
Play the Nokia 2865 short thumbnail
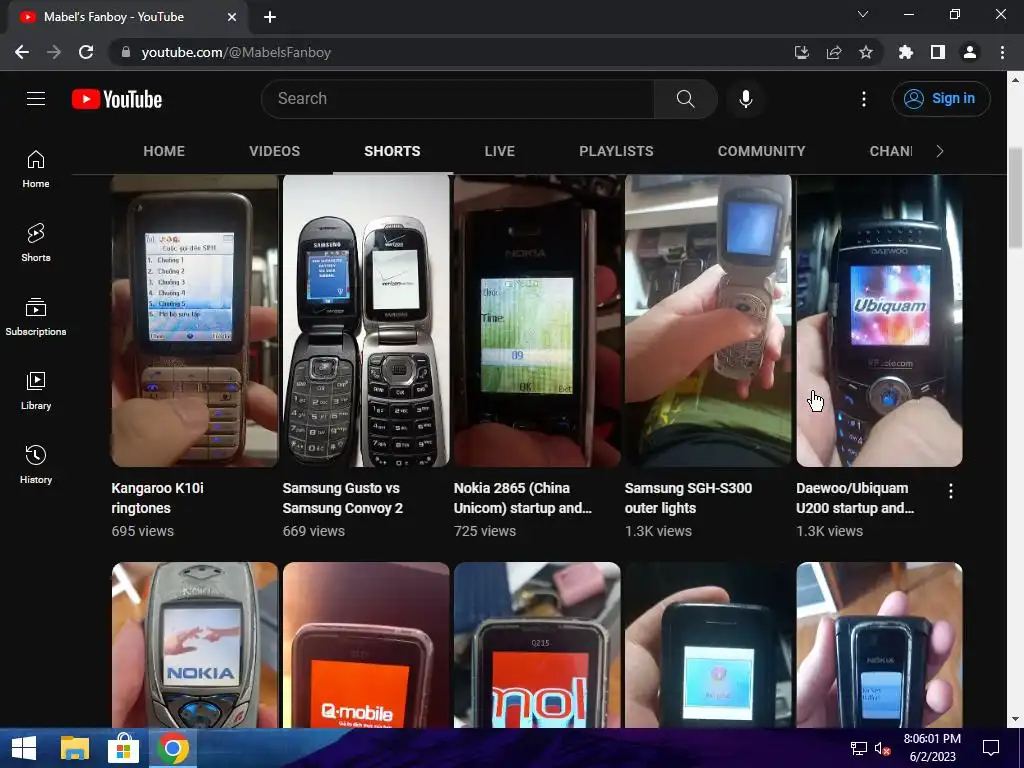point(537,321)
